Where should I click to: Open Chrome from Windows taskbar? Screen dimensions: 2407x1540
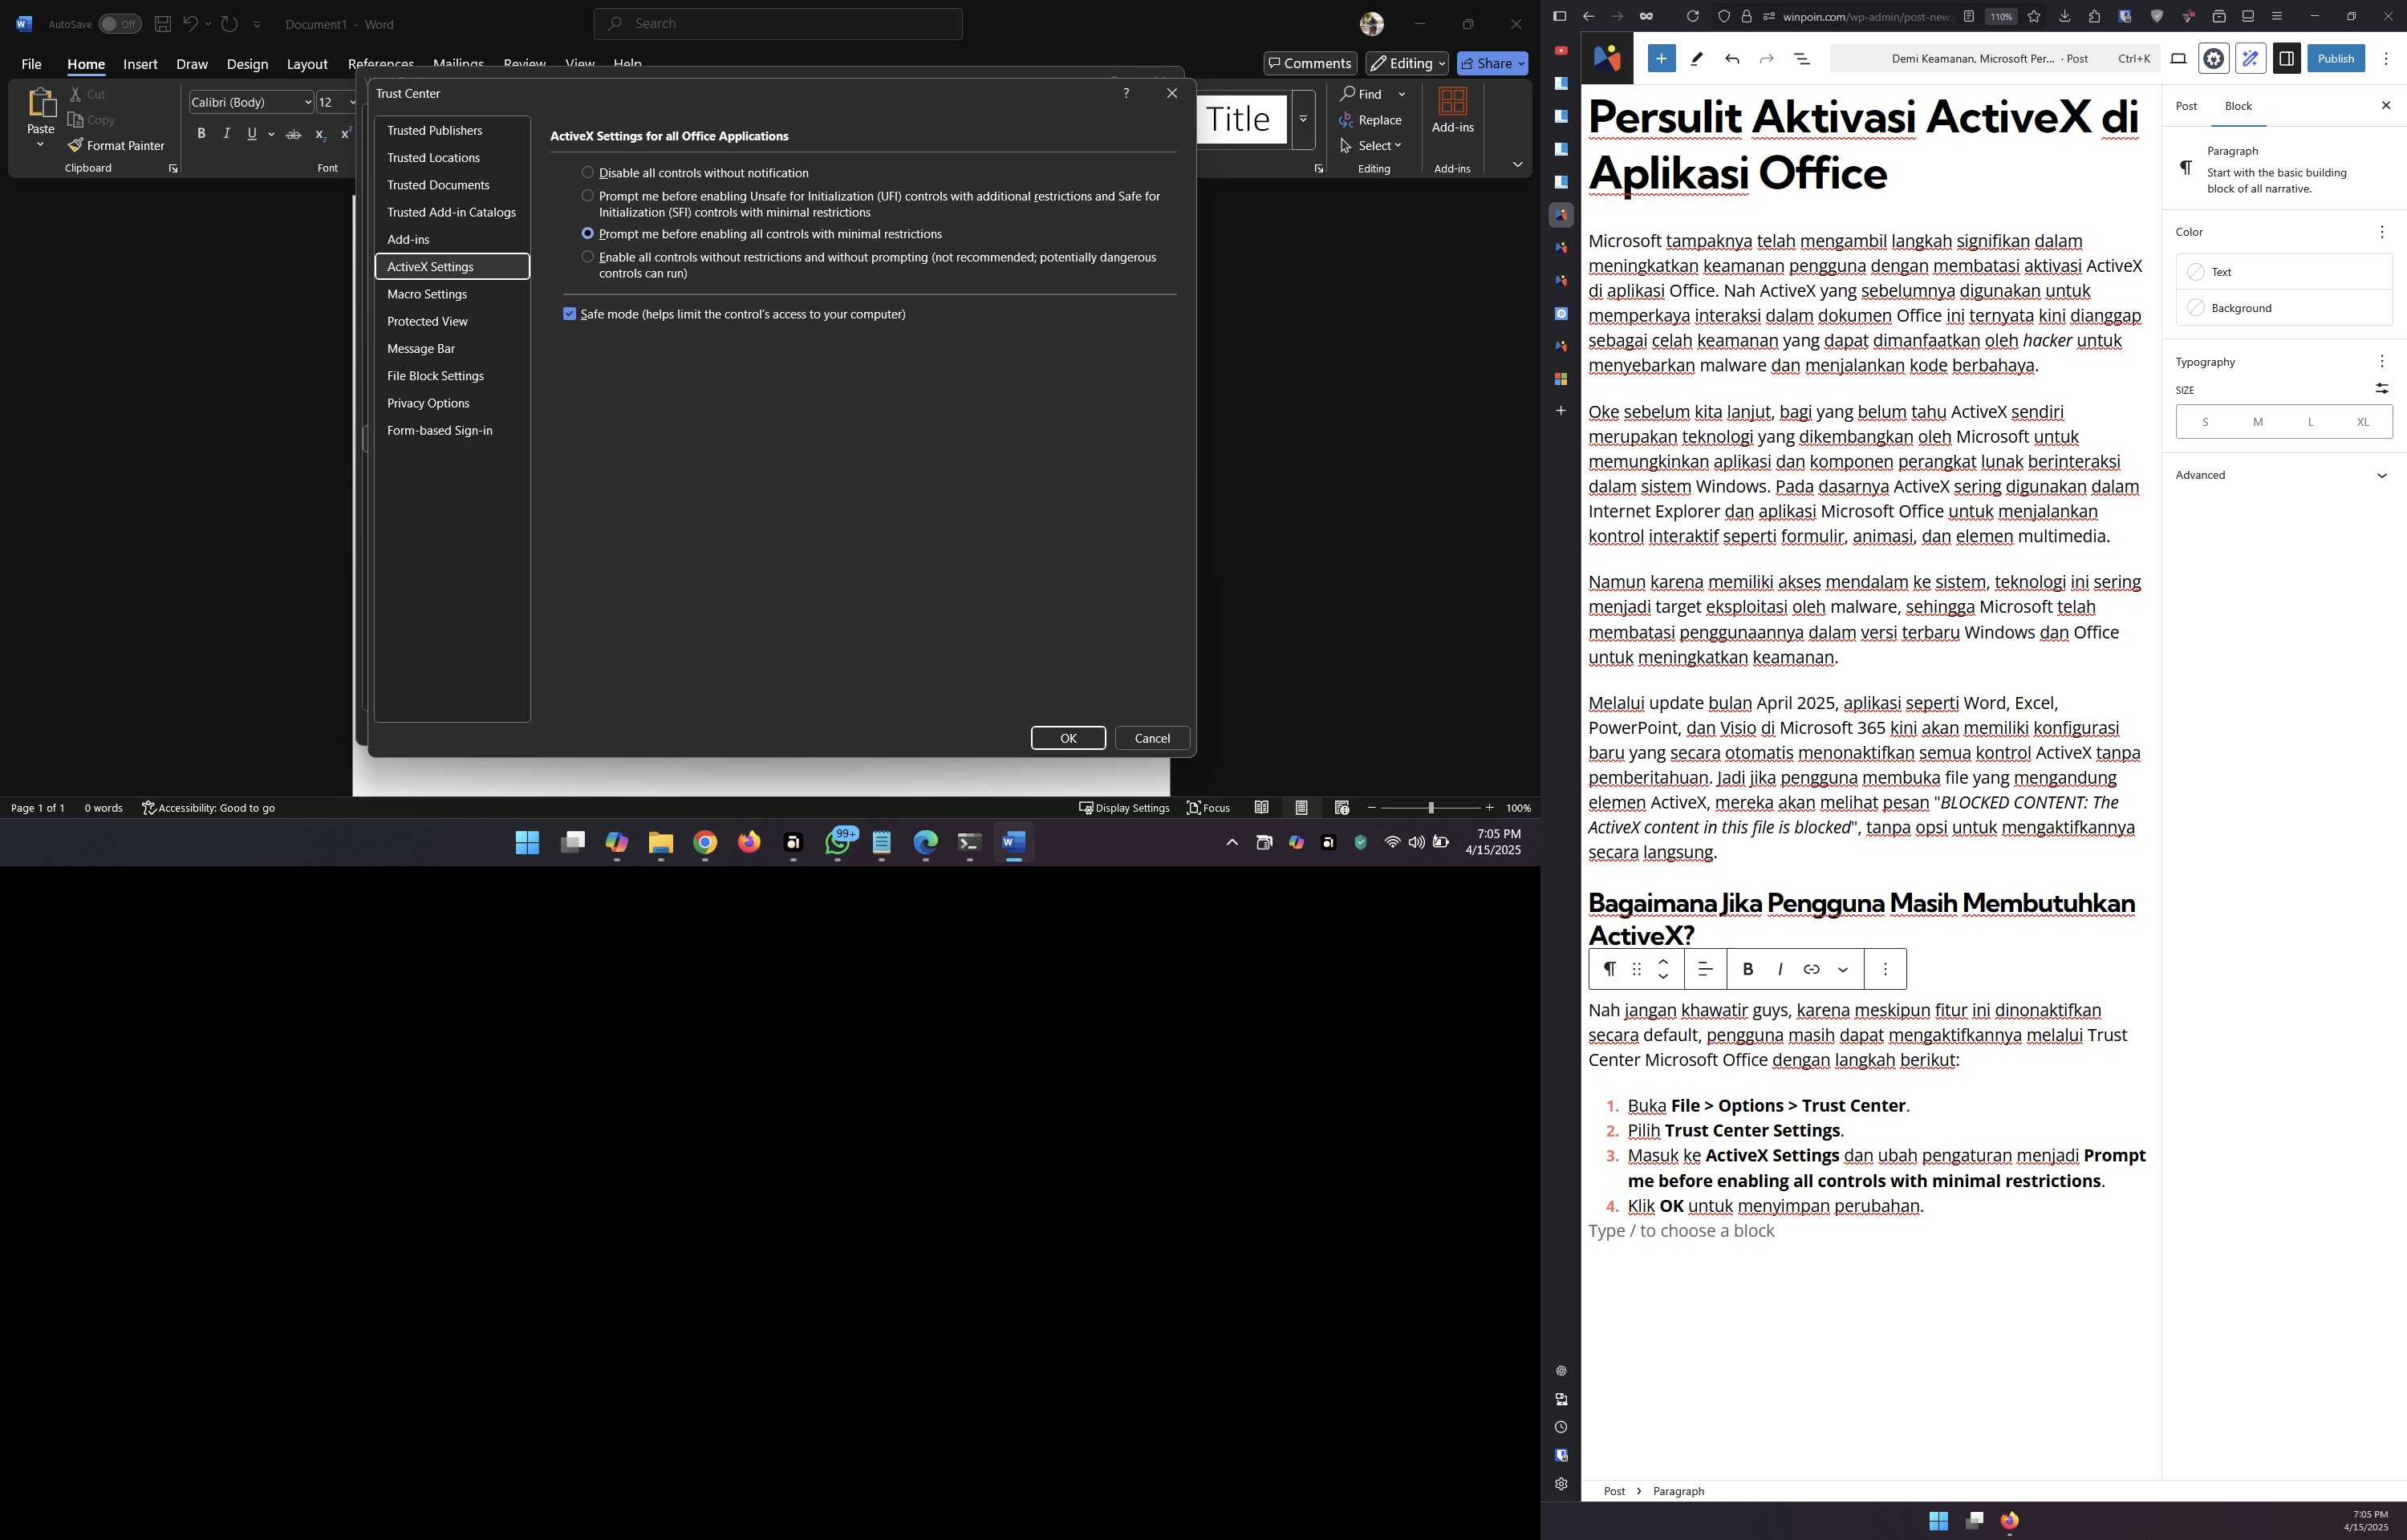click(x=705, y=843)
